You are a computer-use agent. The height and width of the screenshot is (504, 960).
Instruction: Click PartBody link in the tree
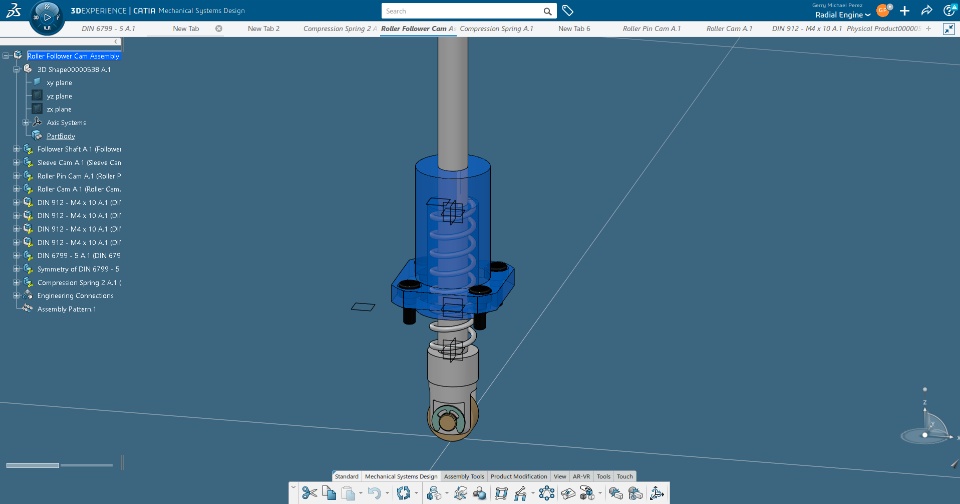(61, 136)
